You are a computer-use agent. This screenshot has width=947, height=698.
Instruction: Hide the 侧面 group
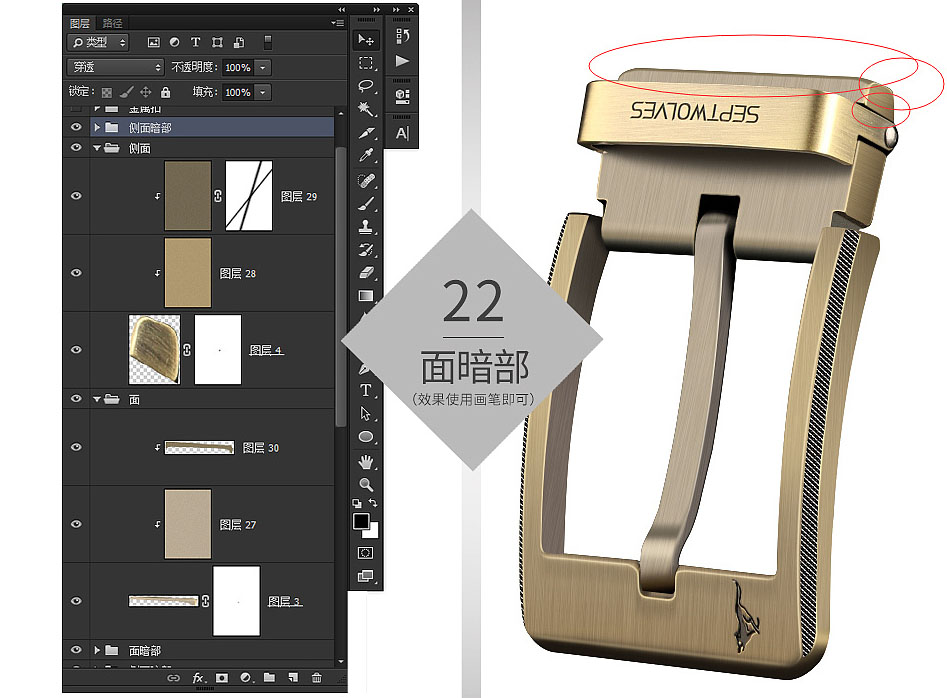click(76, 147)
